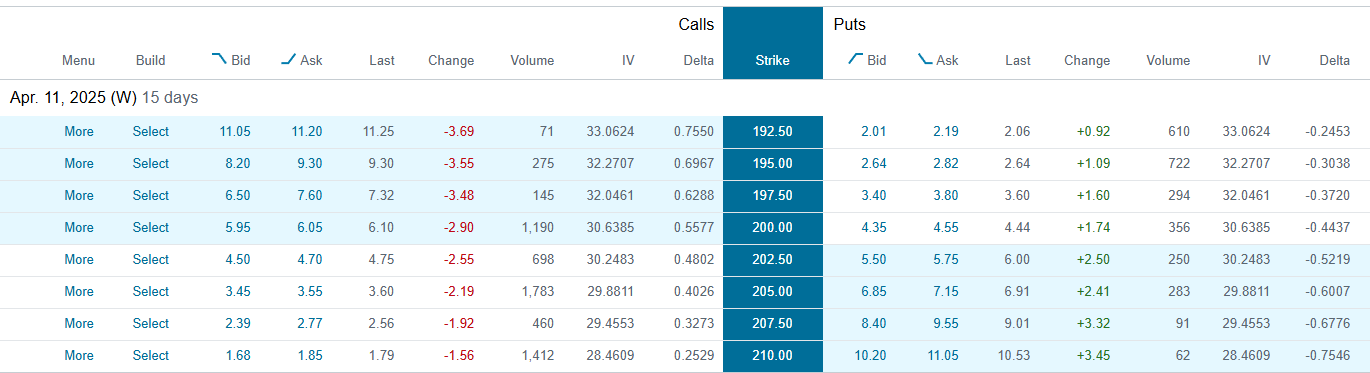The height and width of the screenshot is (373, 1370).
Task: Click the Calls Volume column header
Action: 532,60
